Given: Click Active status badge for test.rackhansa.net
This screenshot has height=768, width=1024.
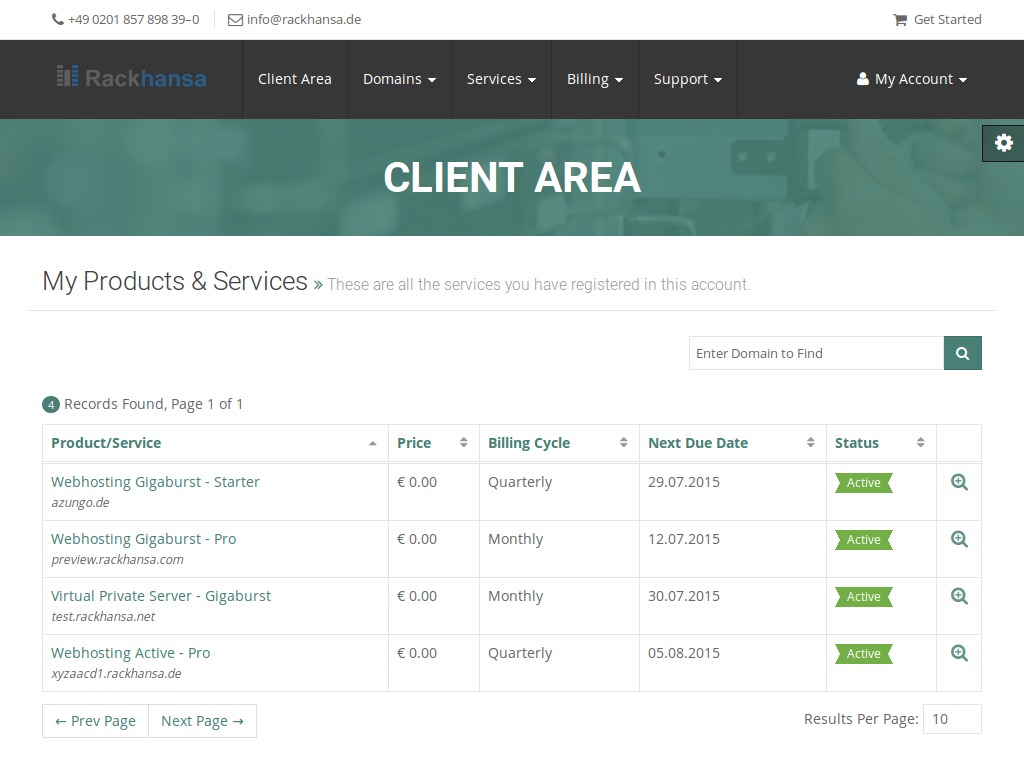Looking at the screenshot, I should click(x=863, y=596).
